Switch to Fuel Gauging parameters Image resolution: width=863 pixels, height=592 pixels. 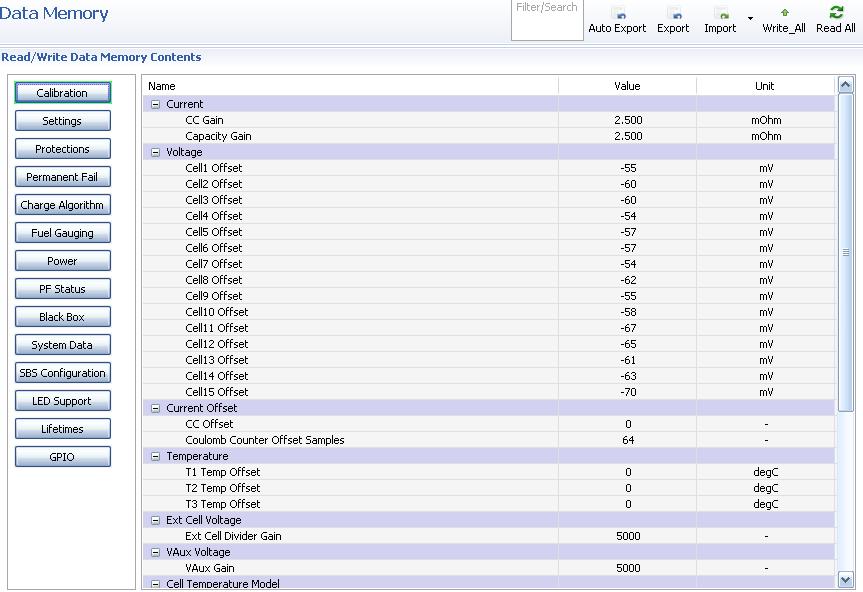pos(62,233)
